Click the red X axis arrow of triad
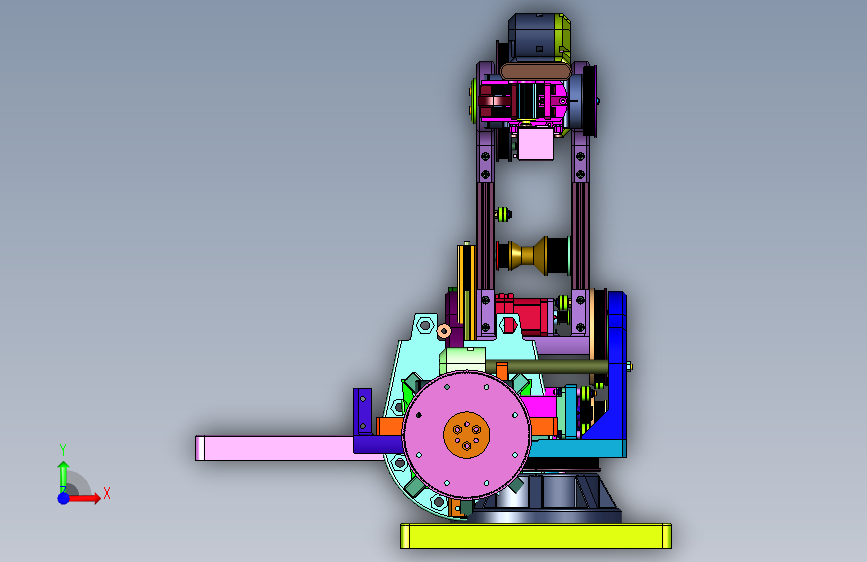Screen dimensions: 867x562 [x=85, y=498]
